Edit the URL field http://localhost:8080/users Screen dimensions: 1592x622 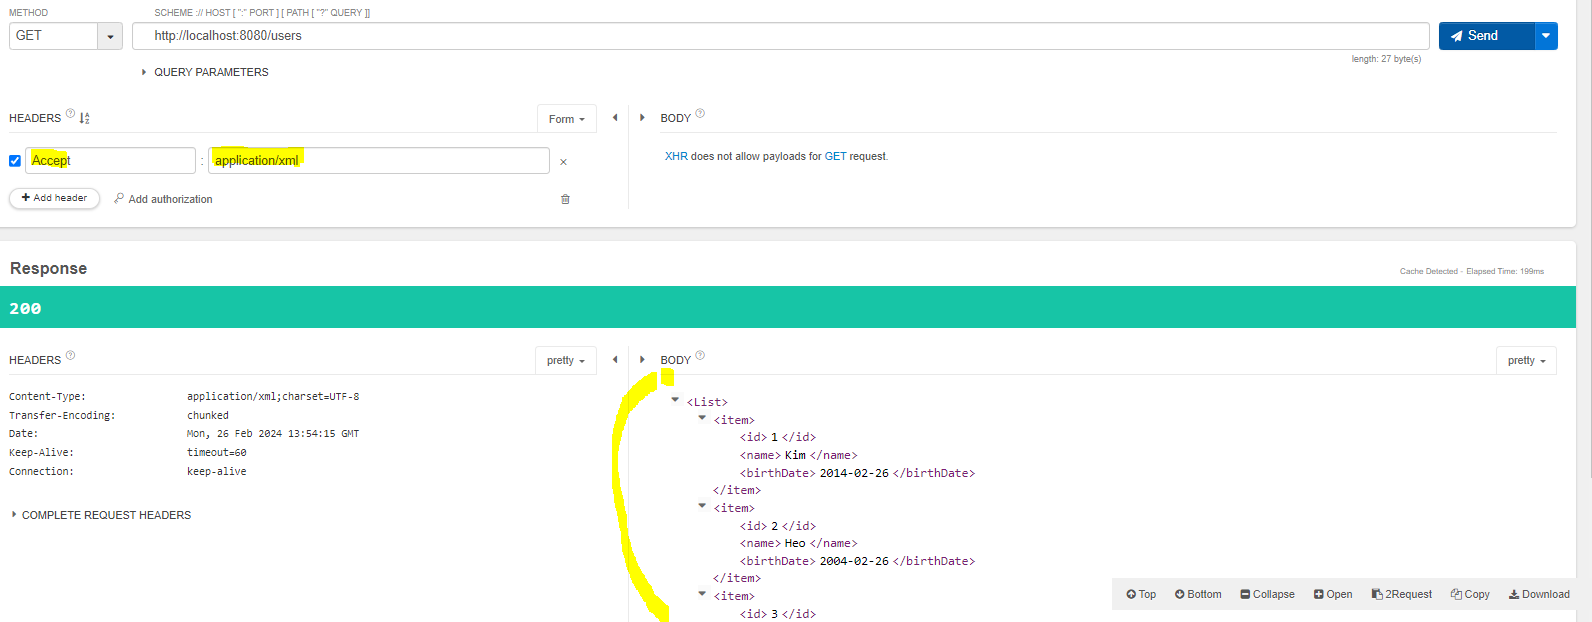[780, 35]
